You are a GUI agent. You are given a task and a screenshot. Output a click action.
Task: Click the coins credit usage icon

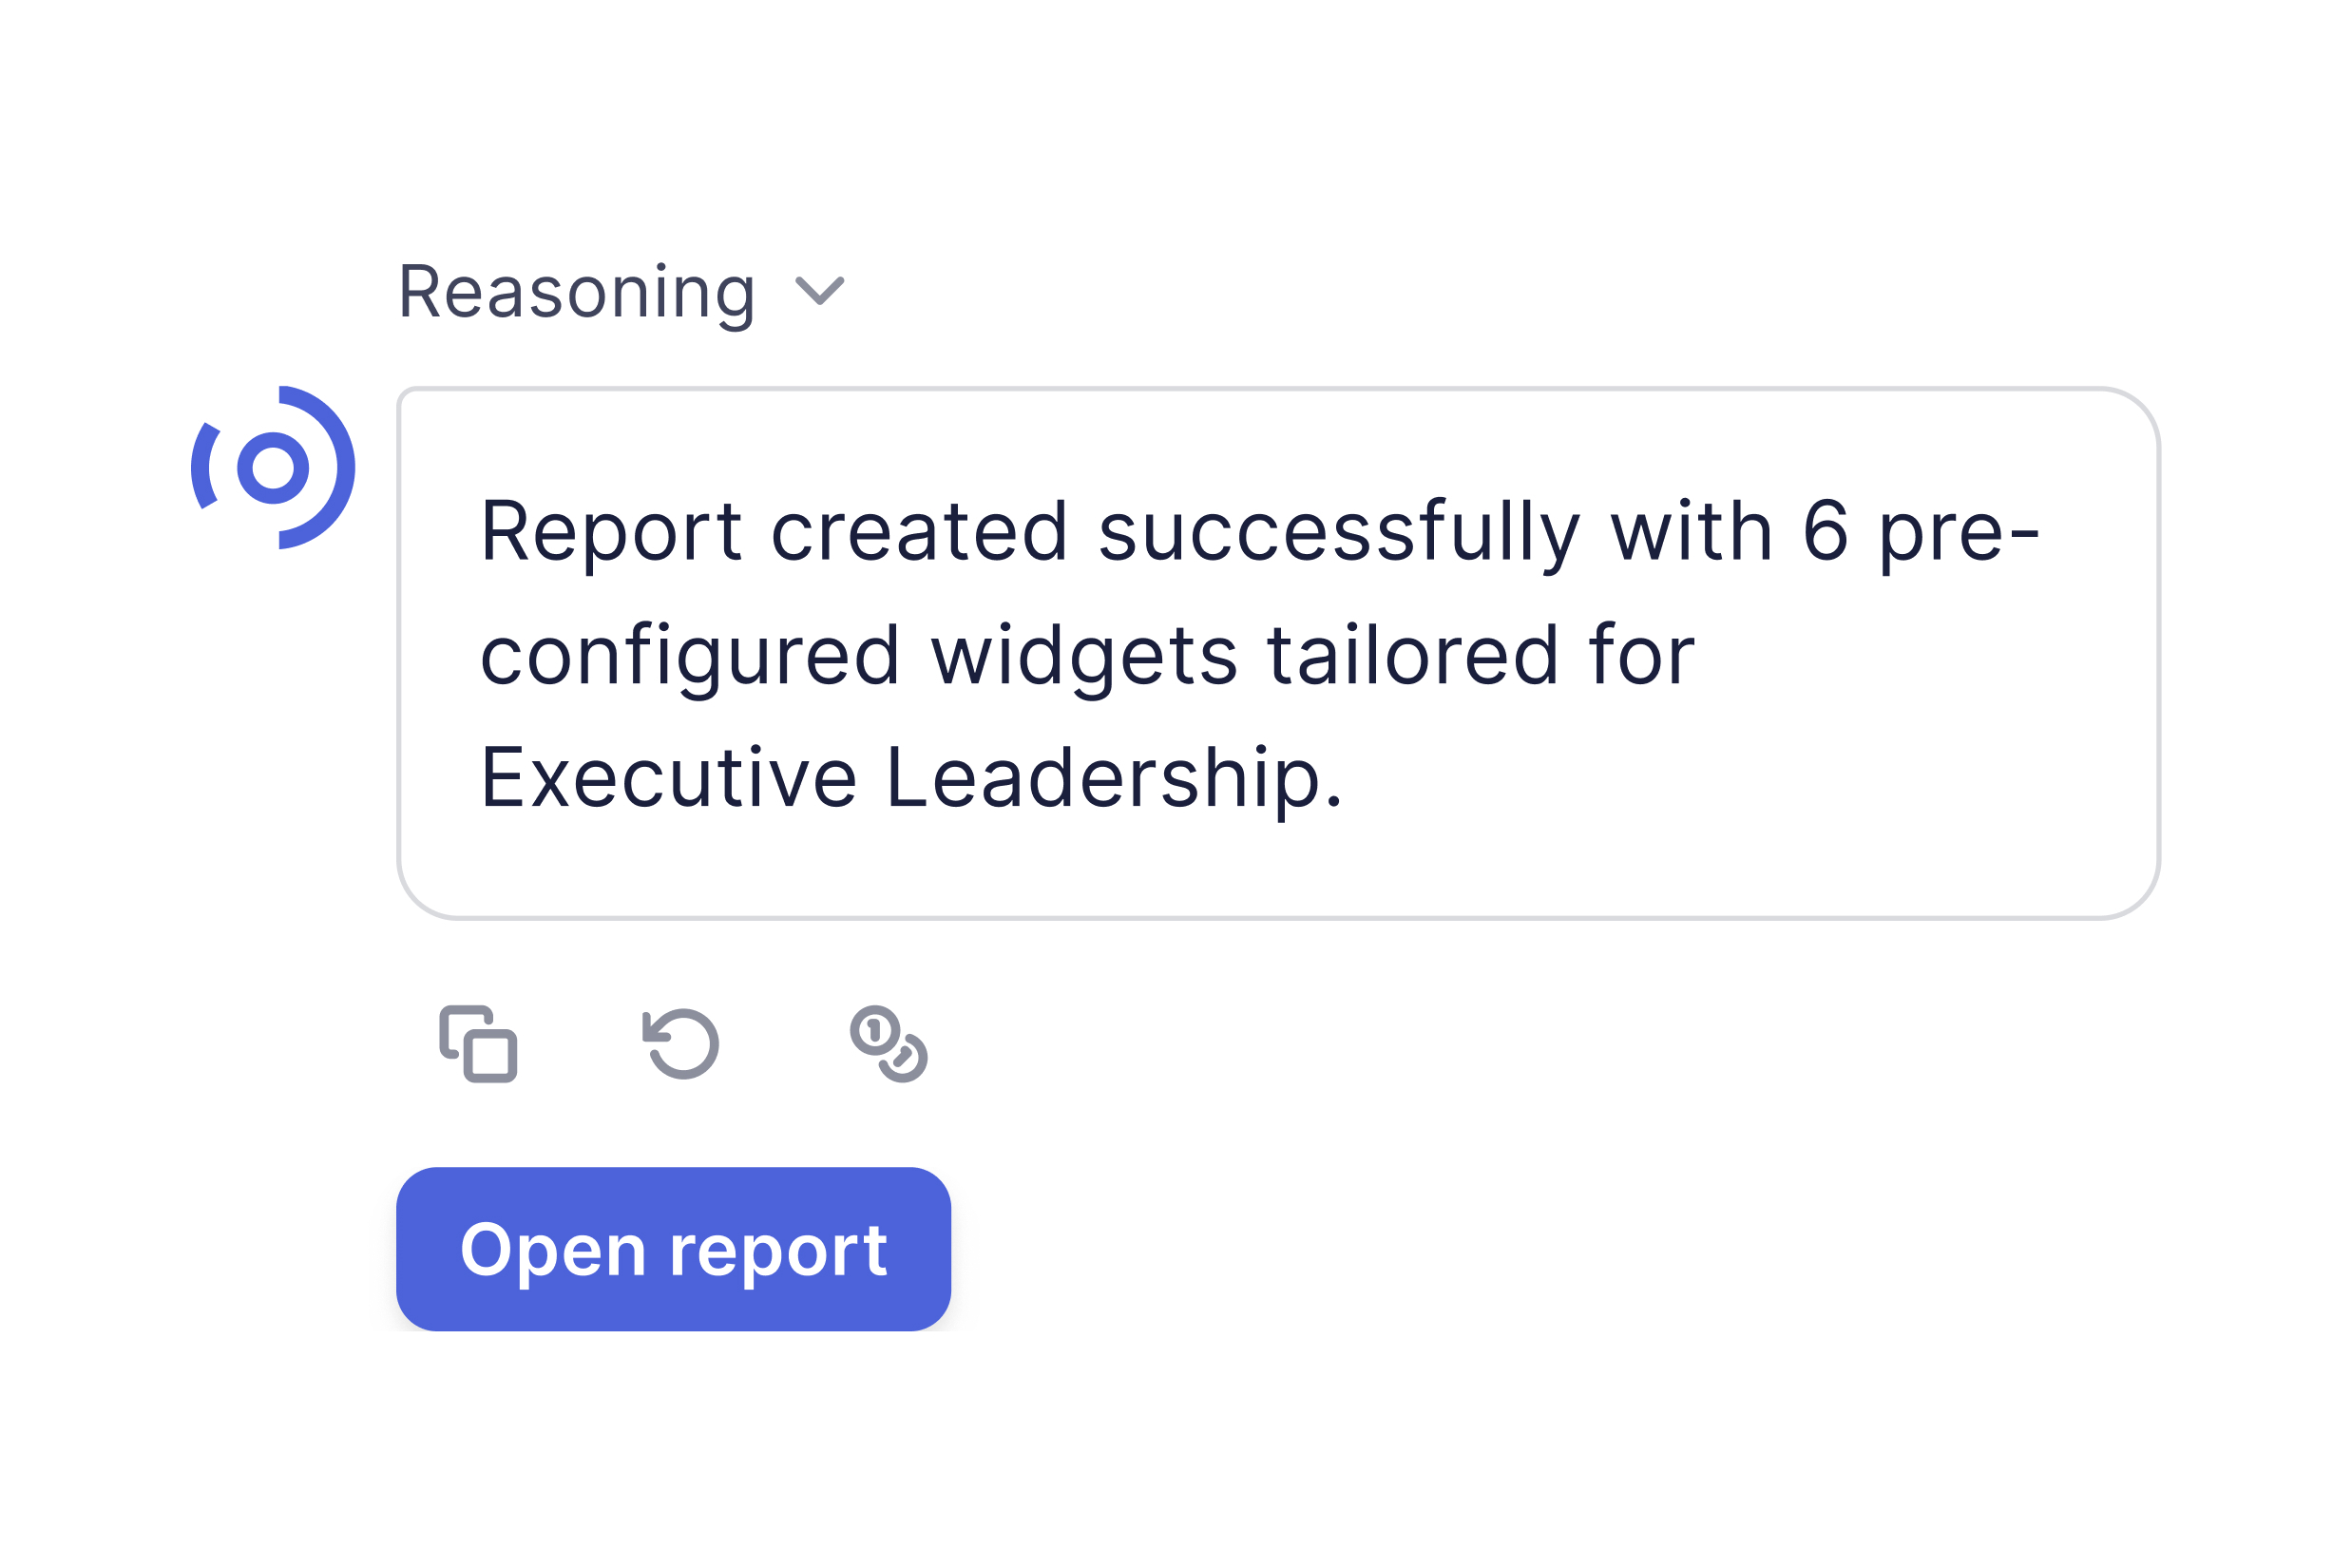click(888, 1044)
